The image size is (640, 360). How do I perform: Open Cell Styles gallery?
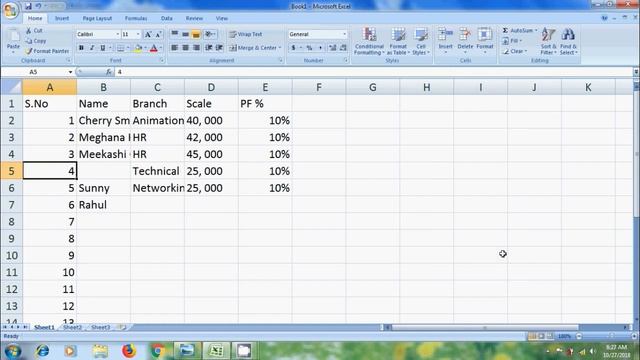421,41
